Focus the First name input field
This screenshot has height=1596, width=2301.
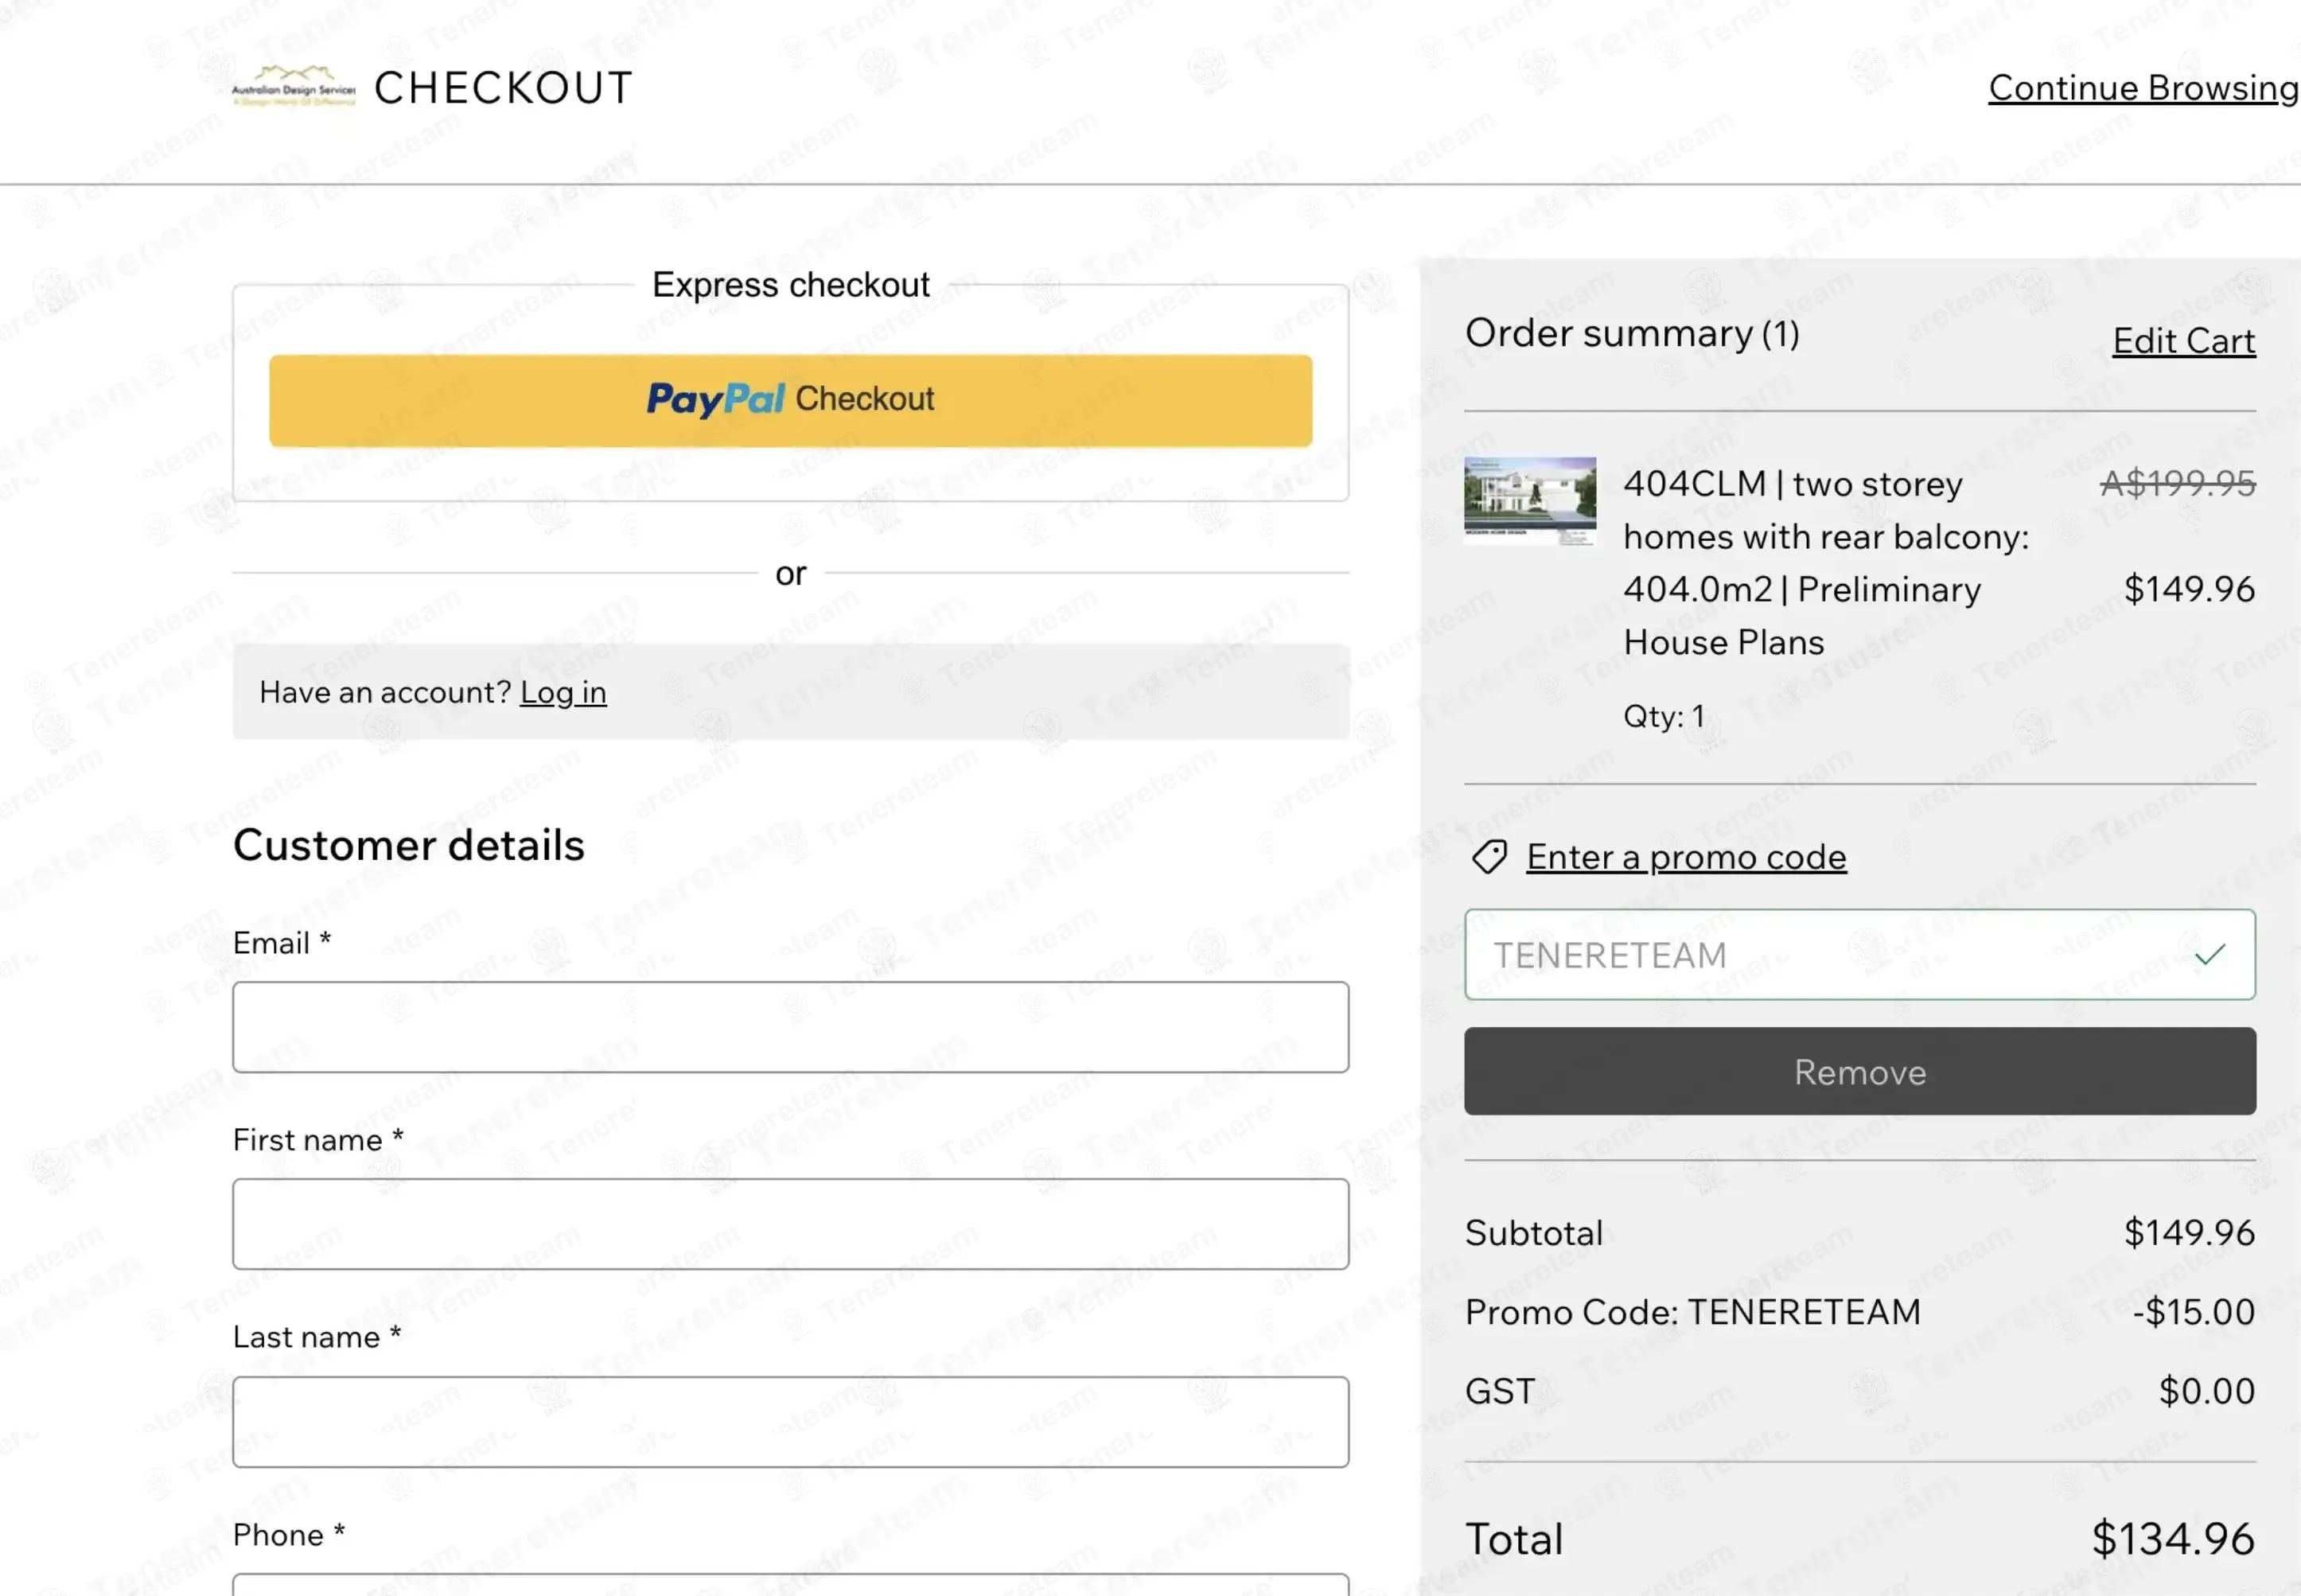tap(790, 1224)
